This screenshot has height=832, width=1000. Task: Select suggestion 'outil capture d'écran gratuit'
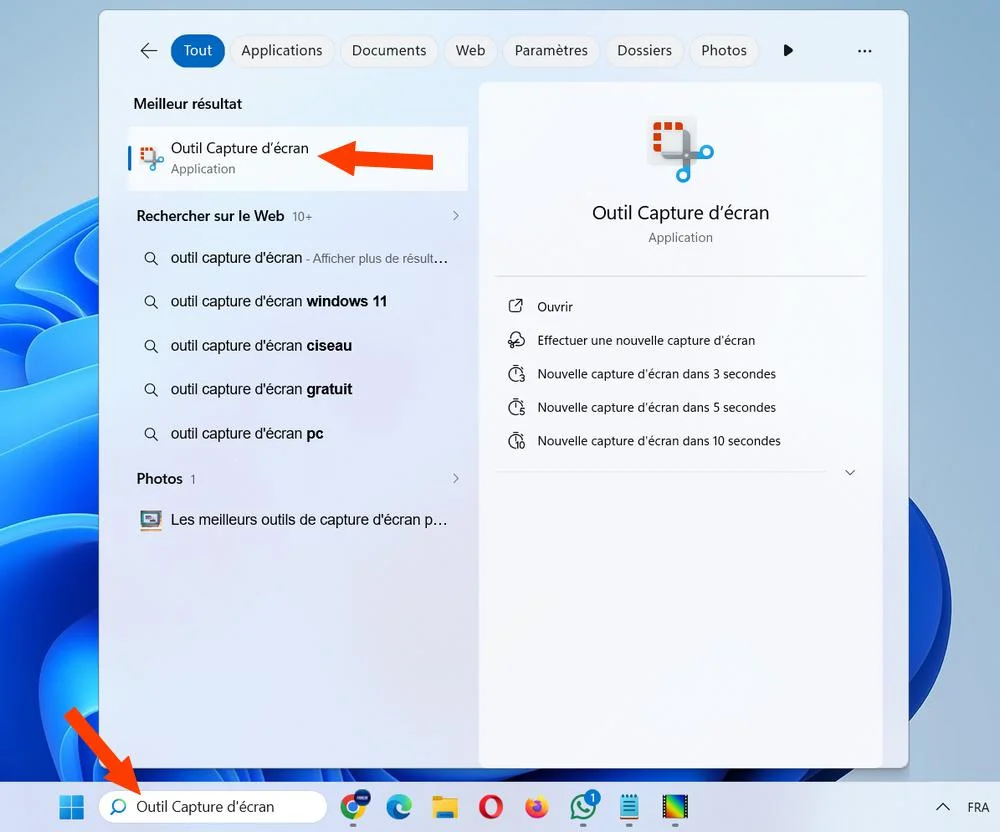tap(298, 390)
